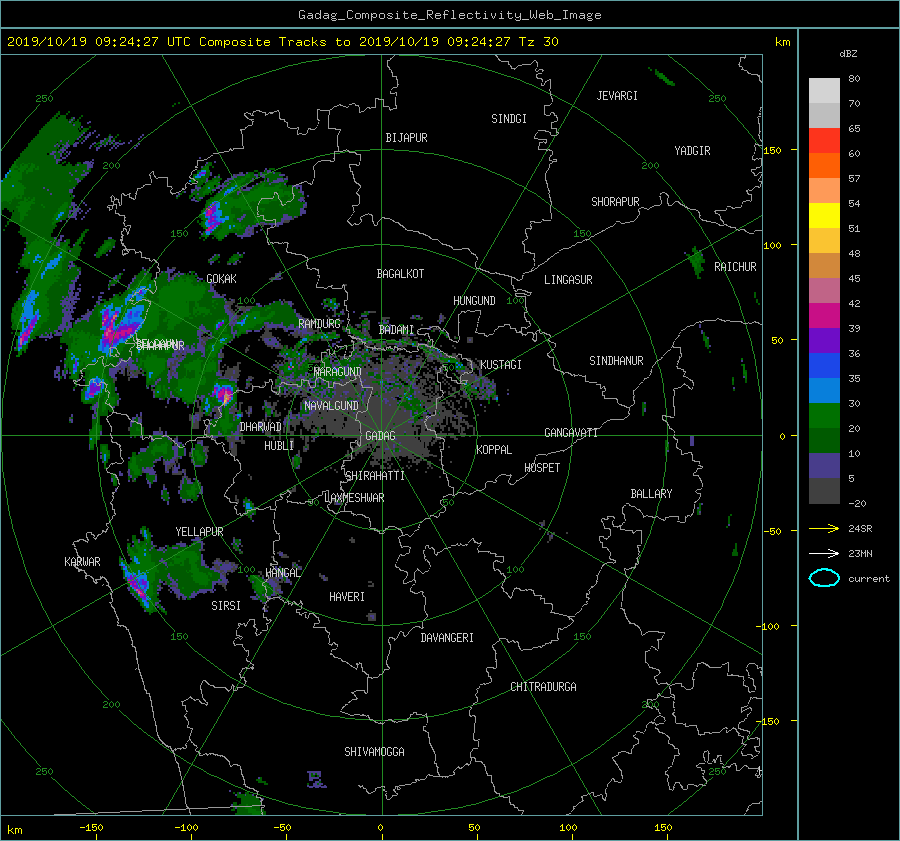Click the JEVARGI city label
This screenshot has height=841, width=900.
617,96
